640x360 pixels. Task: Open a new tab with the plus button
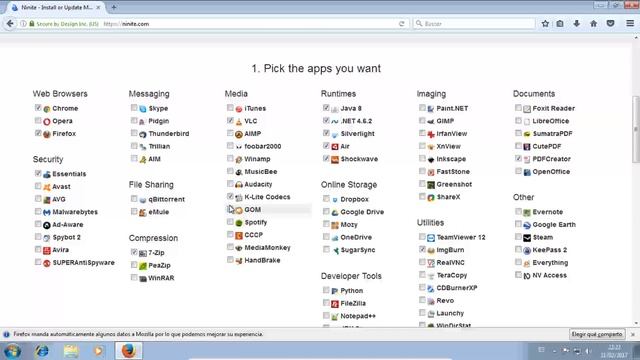click(114, 7)
